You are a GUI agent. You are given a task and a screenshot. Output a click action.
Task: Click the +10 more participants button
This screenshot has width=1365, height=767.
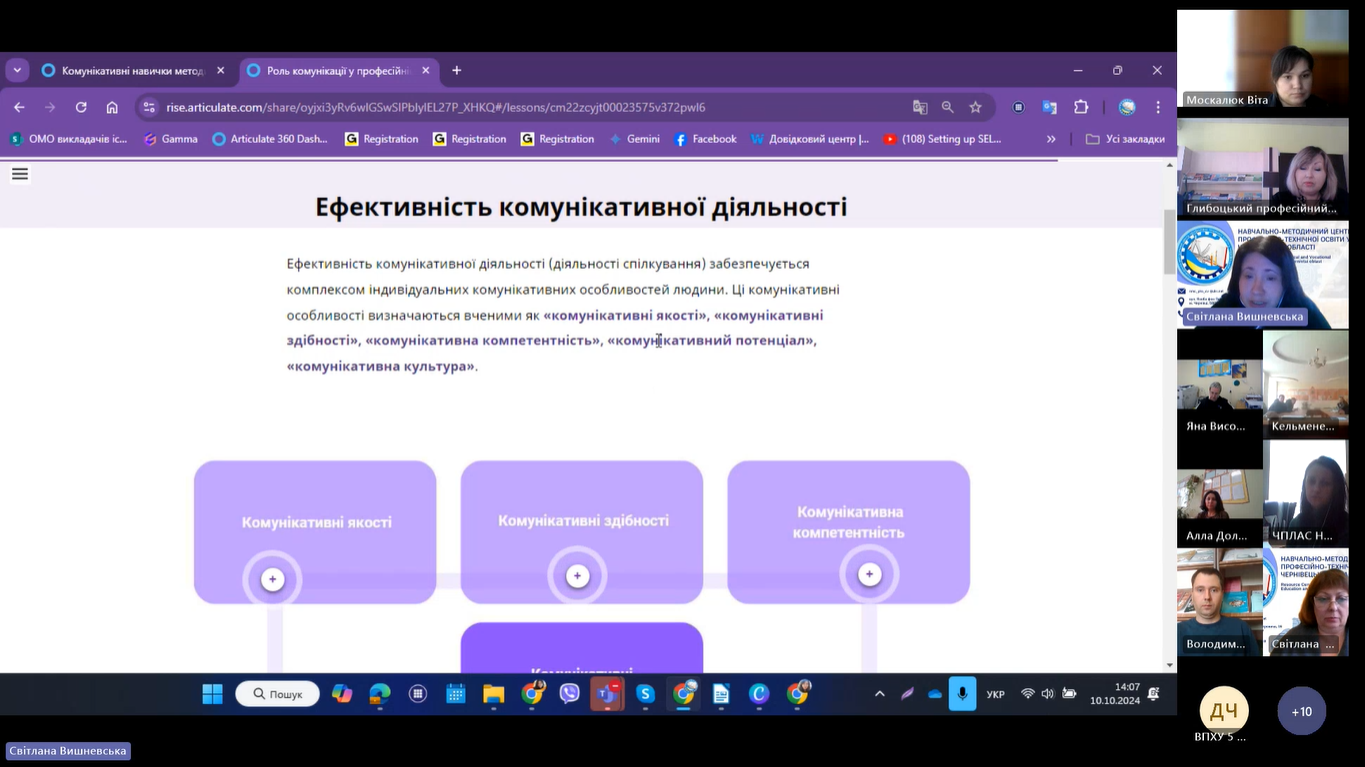[x=1301, y=711]
